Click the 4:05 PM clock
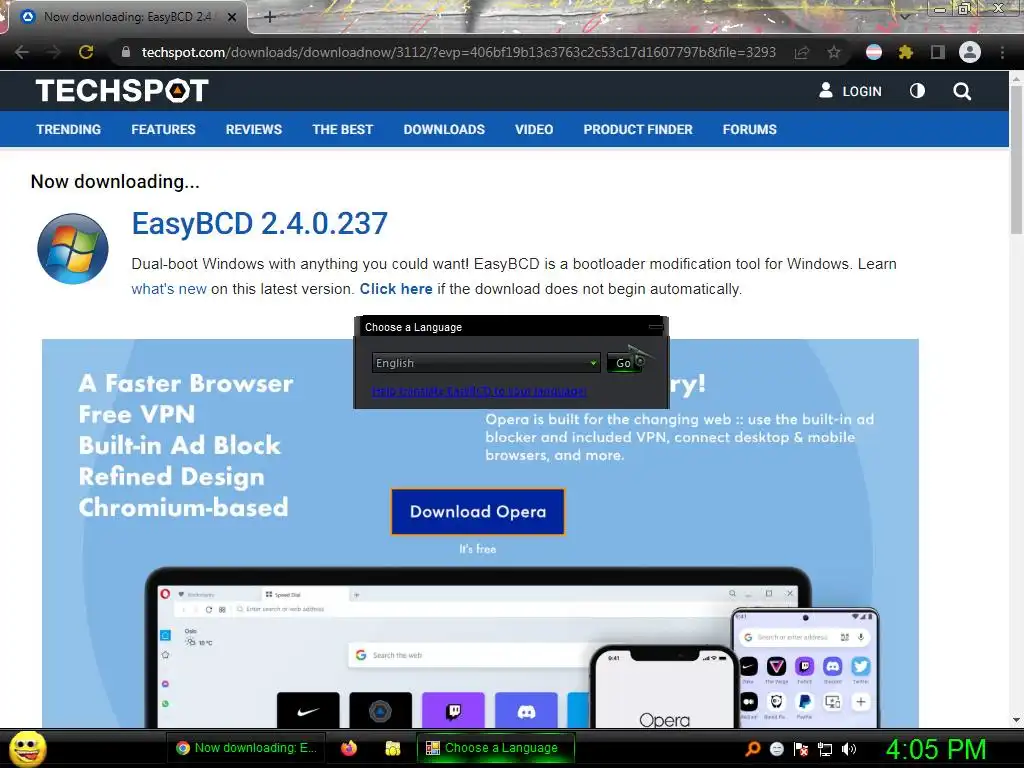This screenshot has height=768, width=1024. [x=936, y=749]
